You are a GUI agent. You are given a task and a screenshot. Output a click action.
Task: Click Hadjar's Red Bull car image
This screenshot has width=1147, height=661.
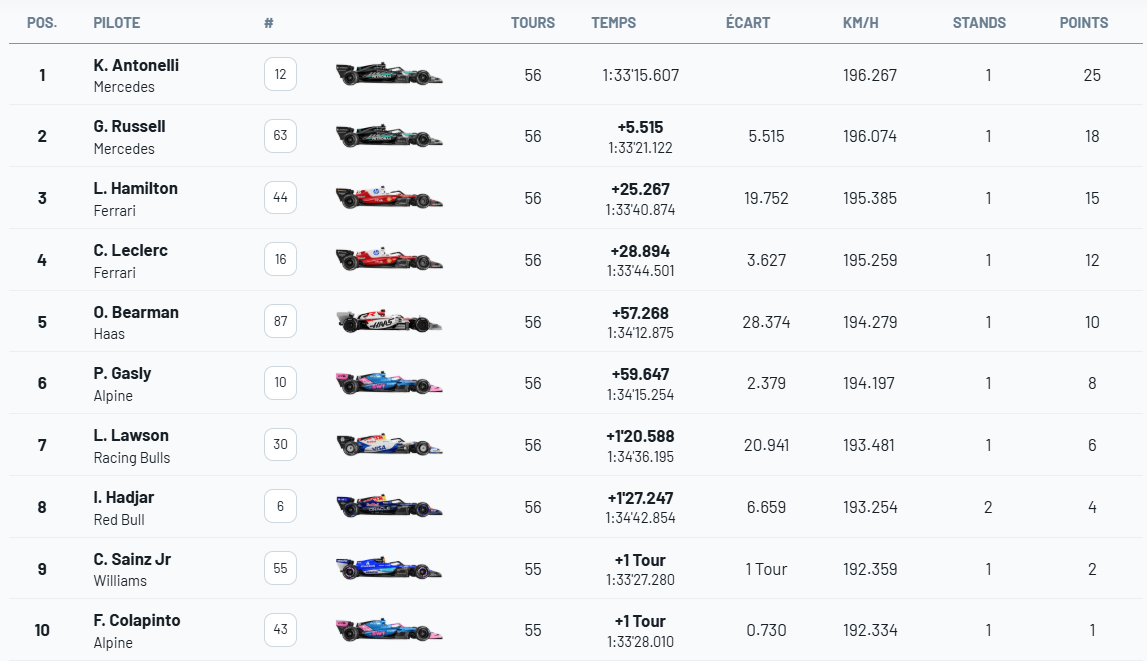tap(389, 507)
